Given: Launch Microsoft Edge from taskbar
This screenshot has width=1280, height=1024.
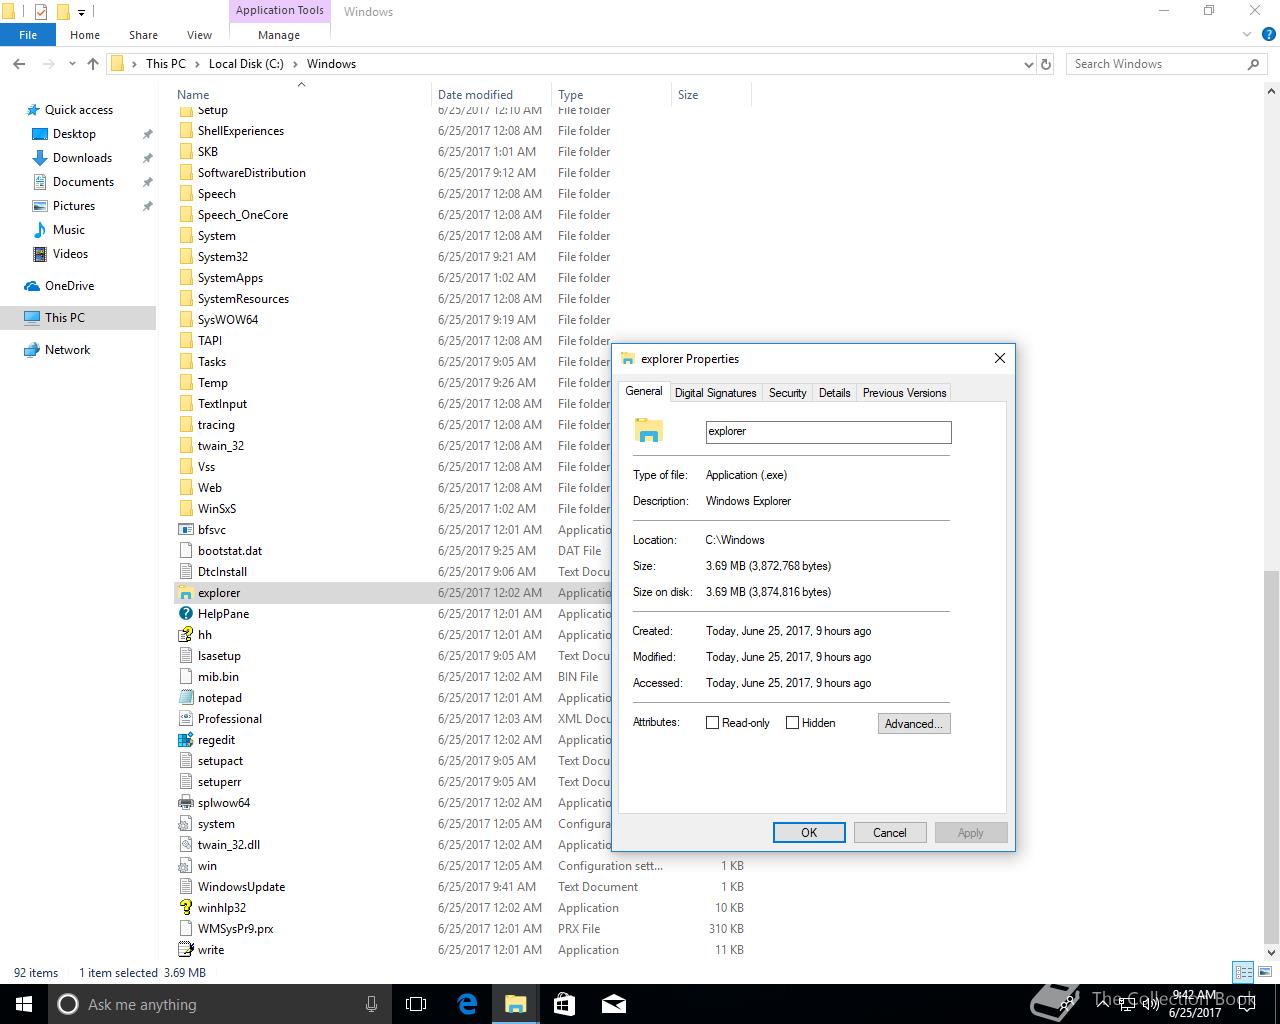Looking at the screenshot, I should [x=466, y=1004].
